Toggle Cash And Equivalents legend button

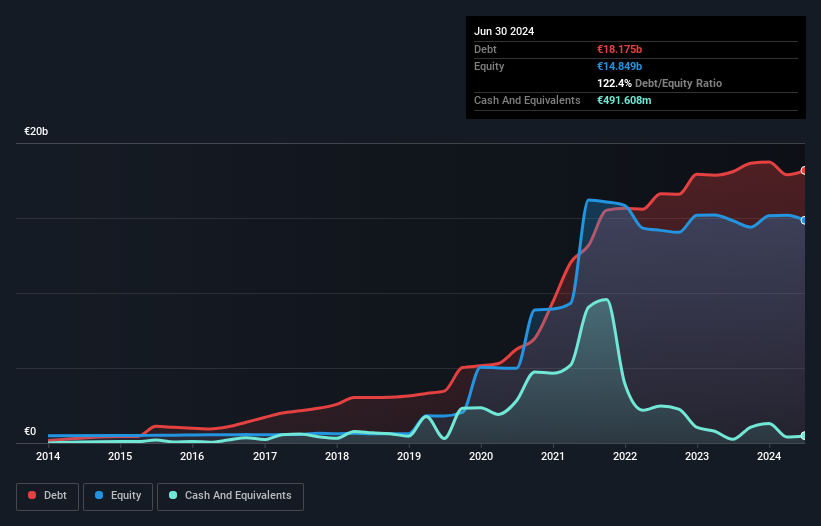(230, 496)
